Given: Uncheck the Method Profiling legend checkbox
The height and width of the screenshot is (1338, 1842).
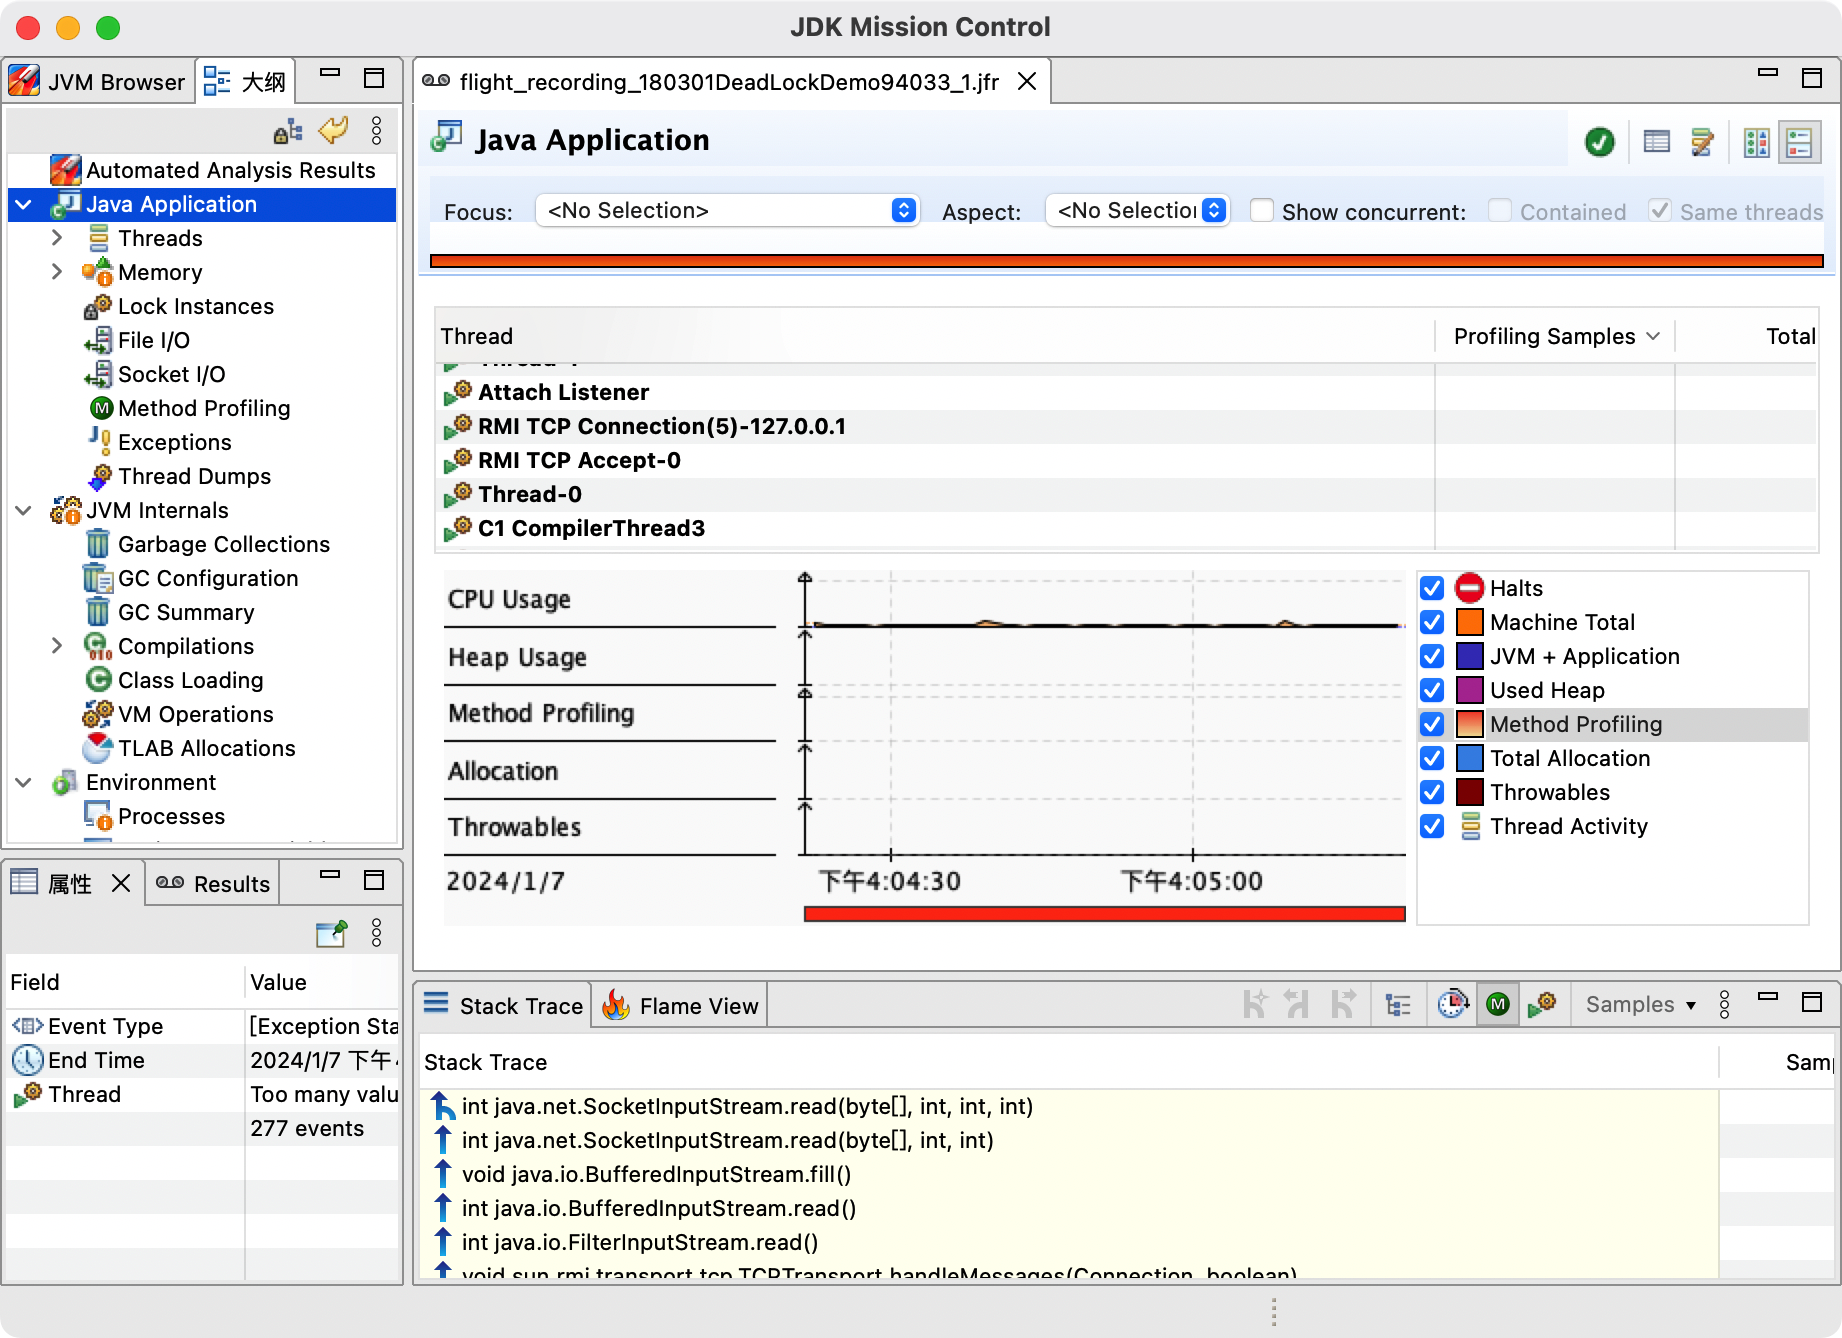Looking at the screenshot, I should pyautogui.click(x=1432, y=724).
